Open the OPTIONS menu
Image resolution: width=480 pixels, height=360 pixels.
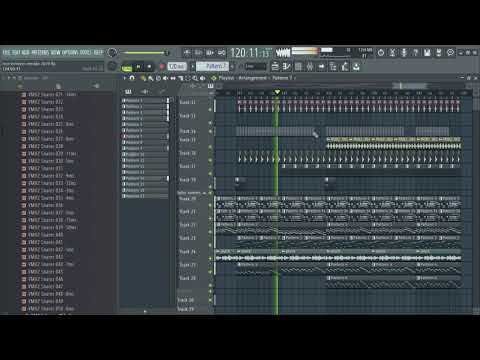[69, 52]
